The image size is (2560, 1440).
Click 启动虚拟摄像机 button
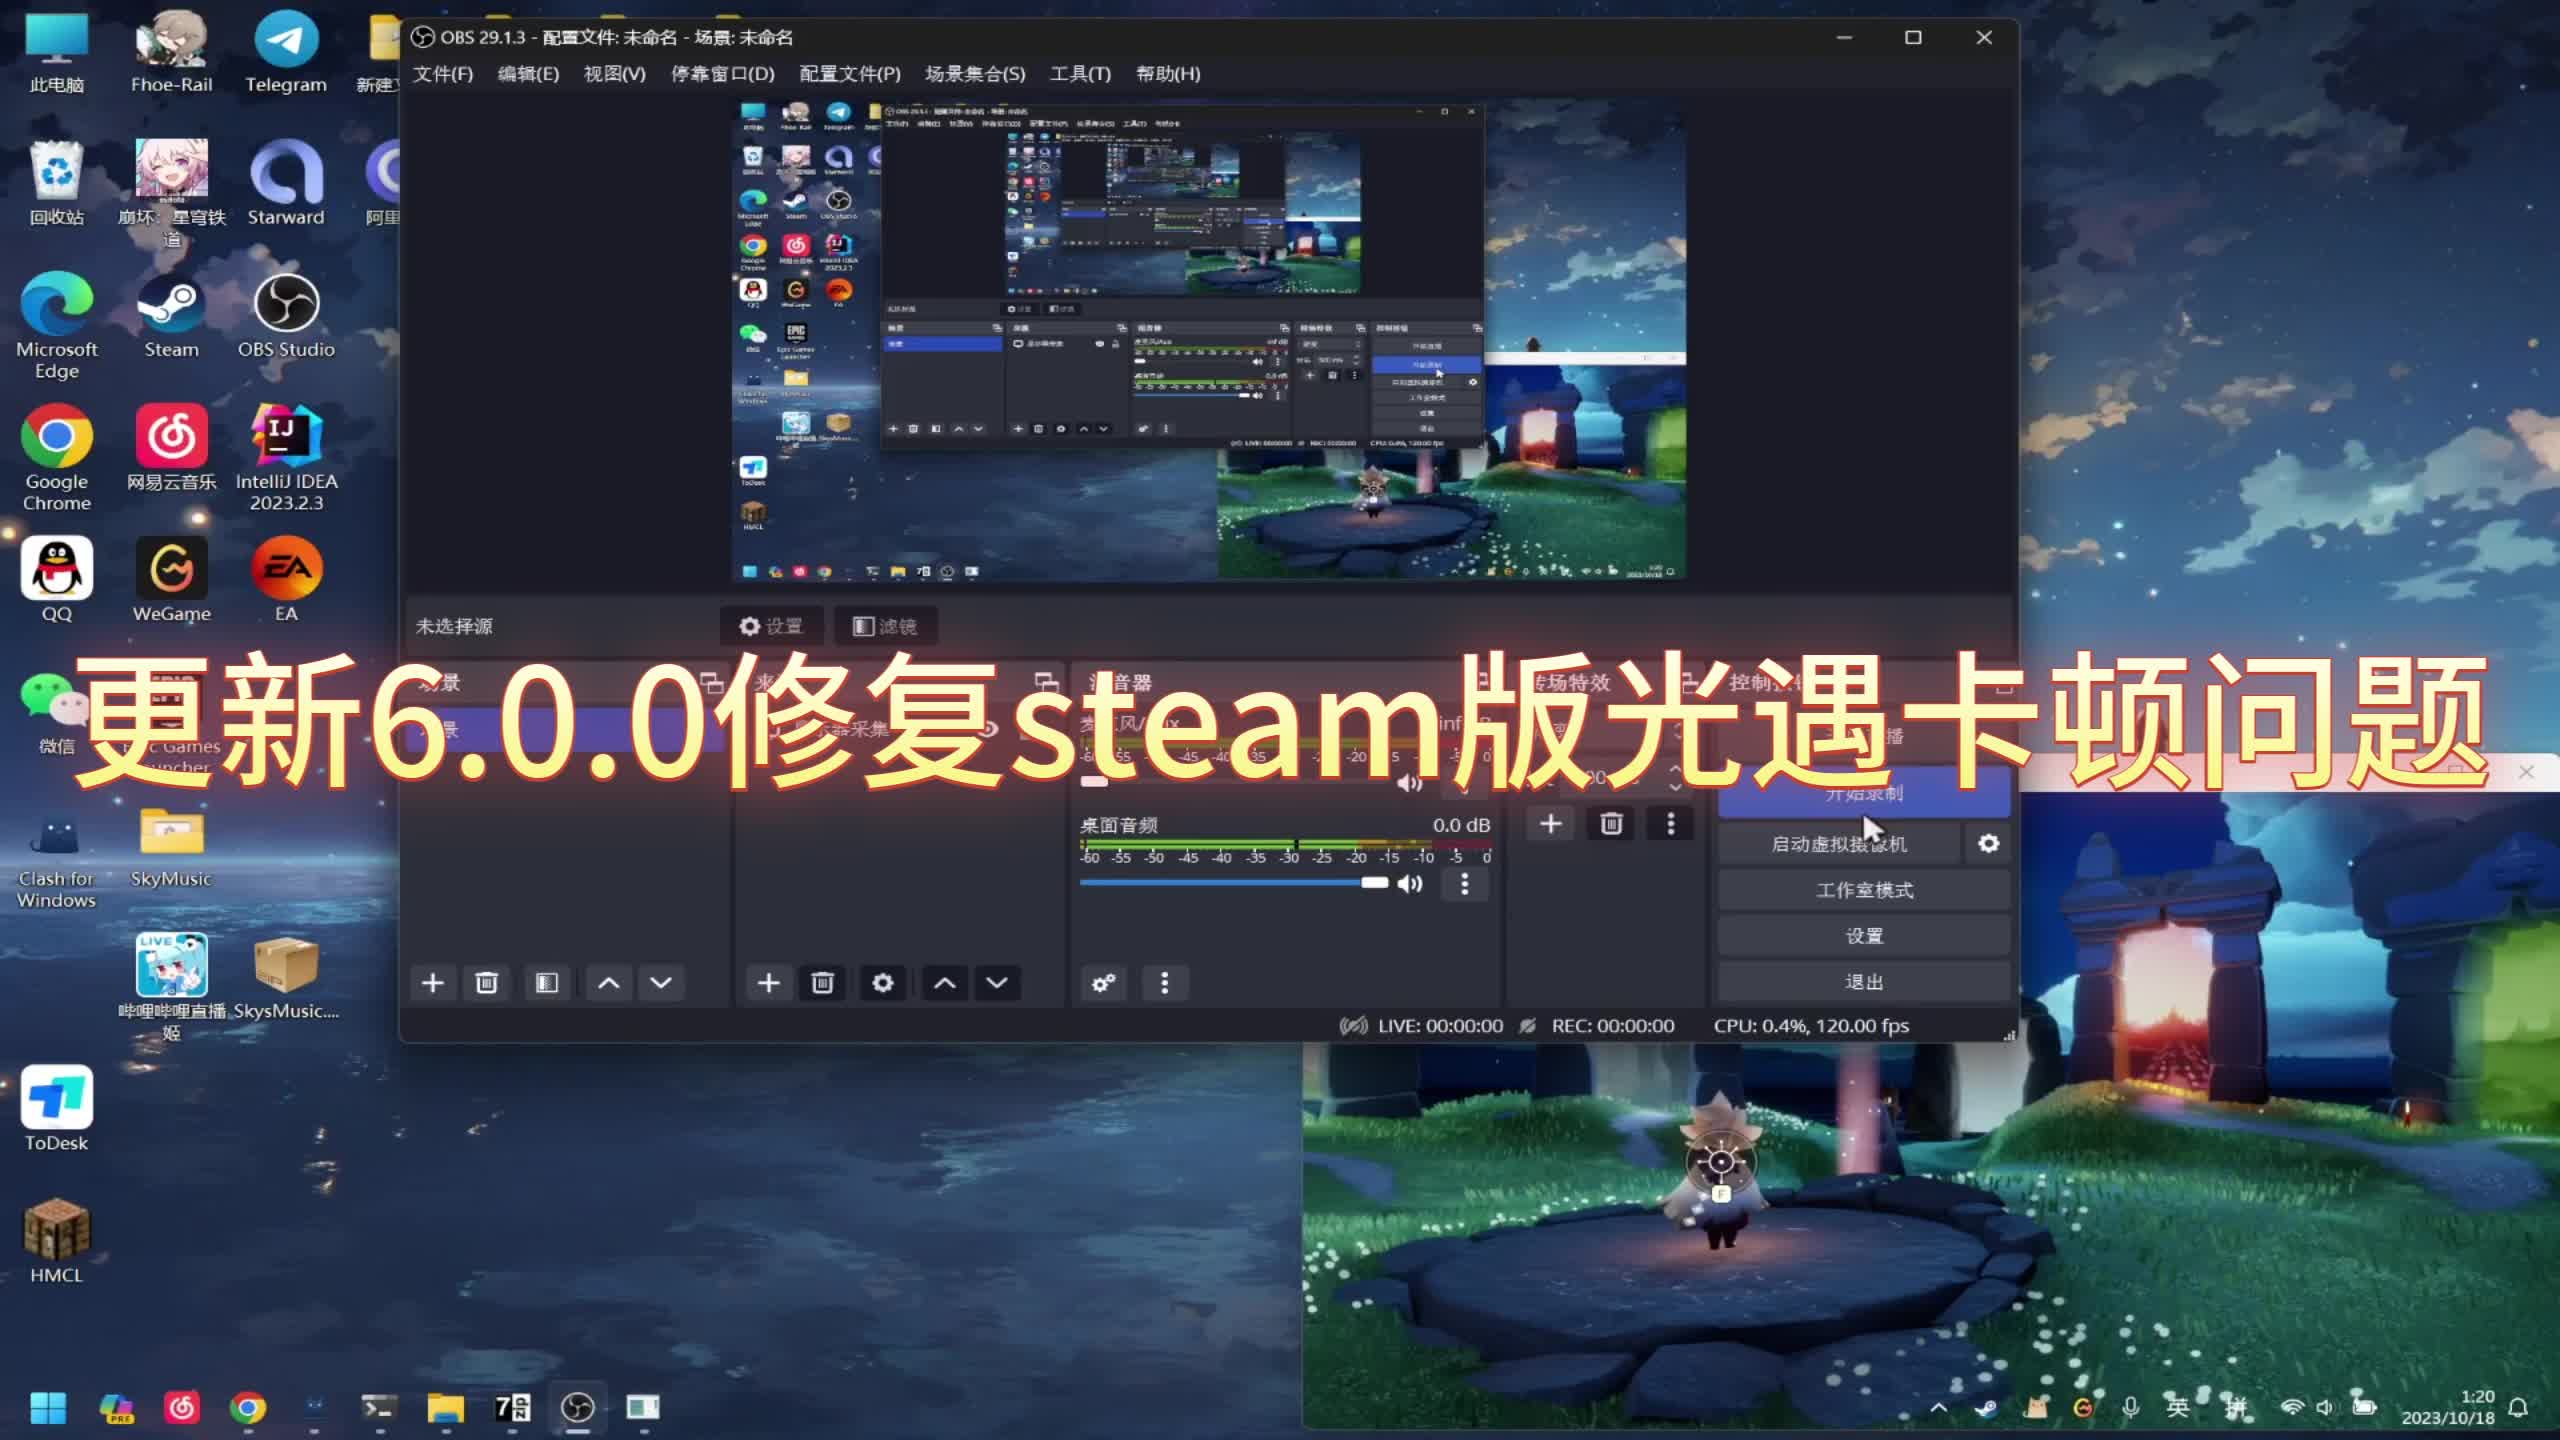coord(1839,844)
